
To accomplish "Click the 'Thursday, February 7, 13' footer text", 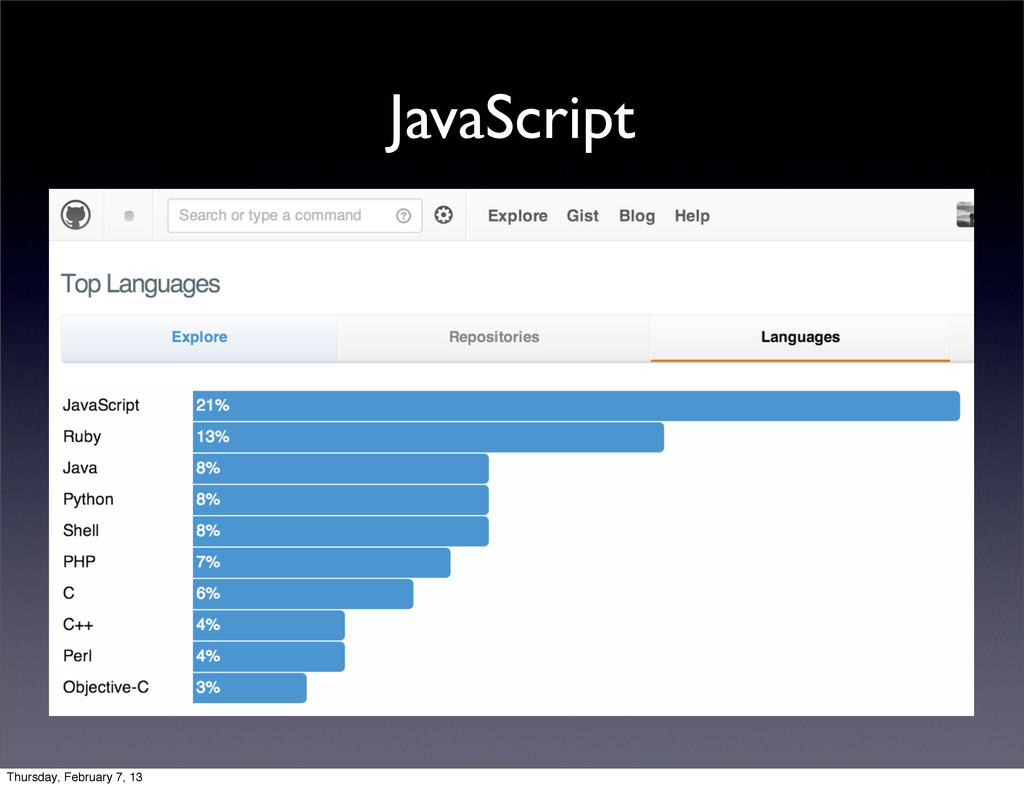I will 74,777.
